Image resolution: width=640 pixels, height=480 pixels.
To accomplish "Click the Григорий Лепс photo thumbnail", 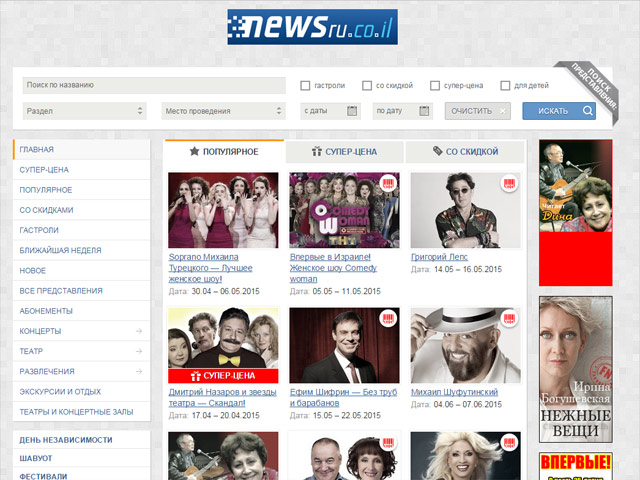I will tap(466, 210).
